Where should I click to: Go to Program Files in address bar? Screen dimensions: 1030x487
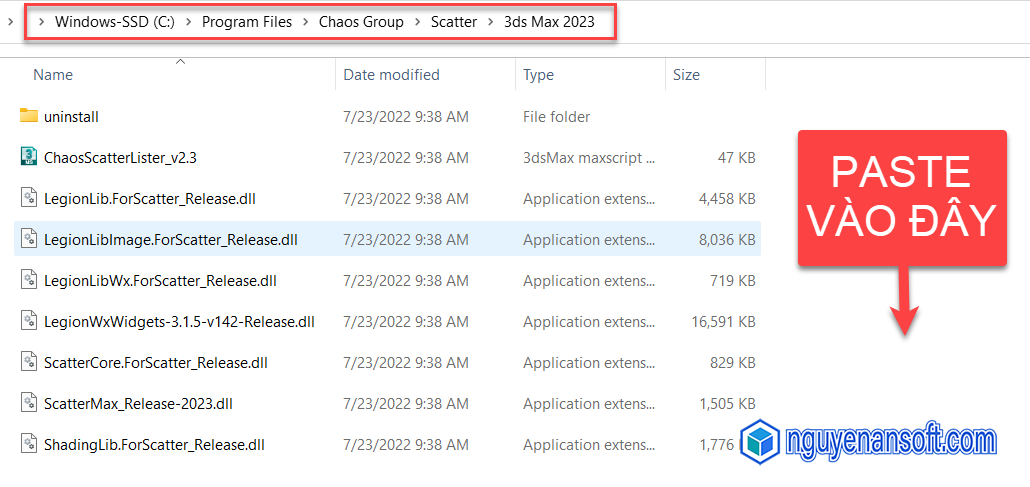246,22
